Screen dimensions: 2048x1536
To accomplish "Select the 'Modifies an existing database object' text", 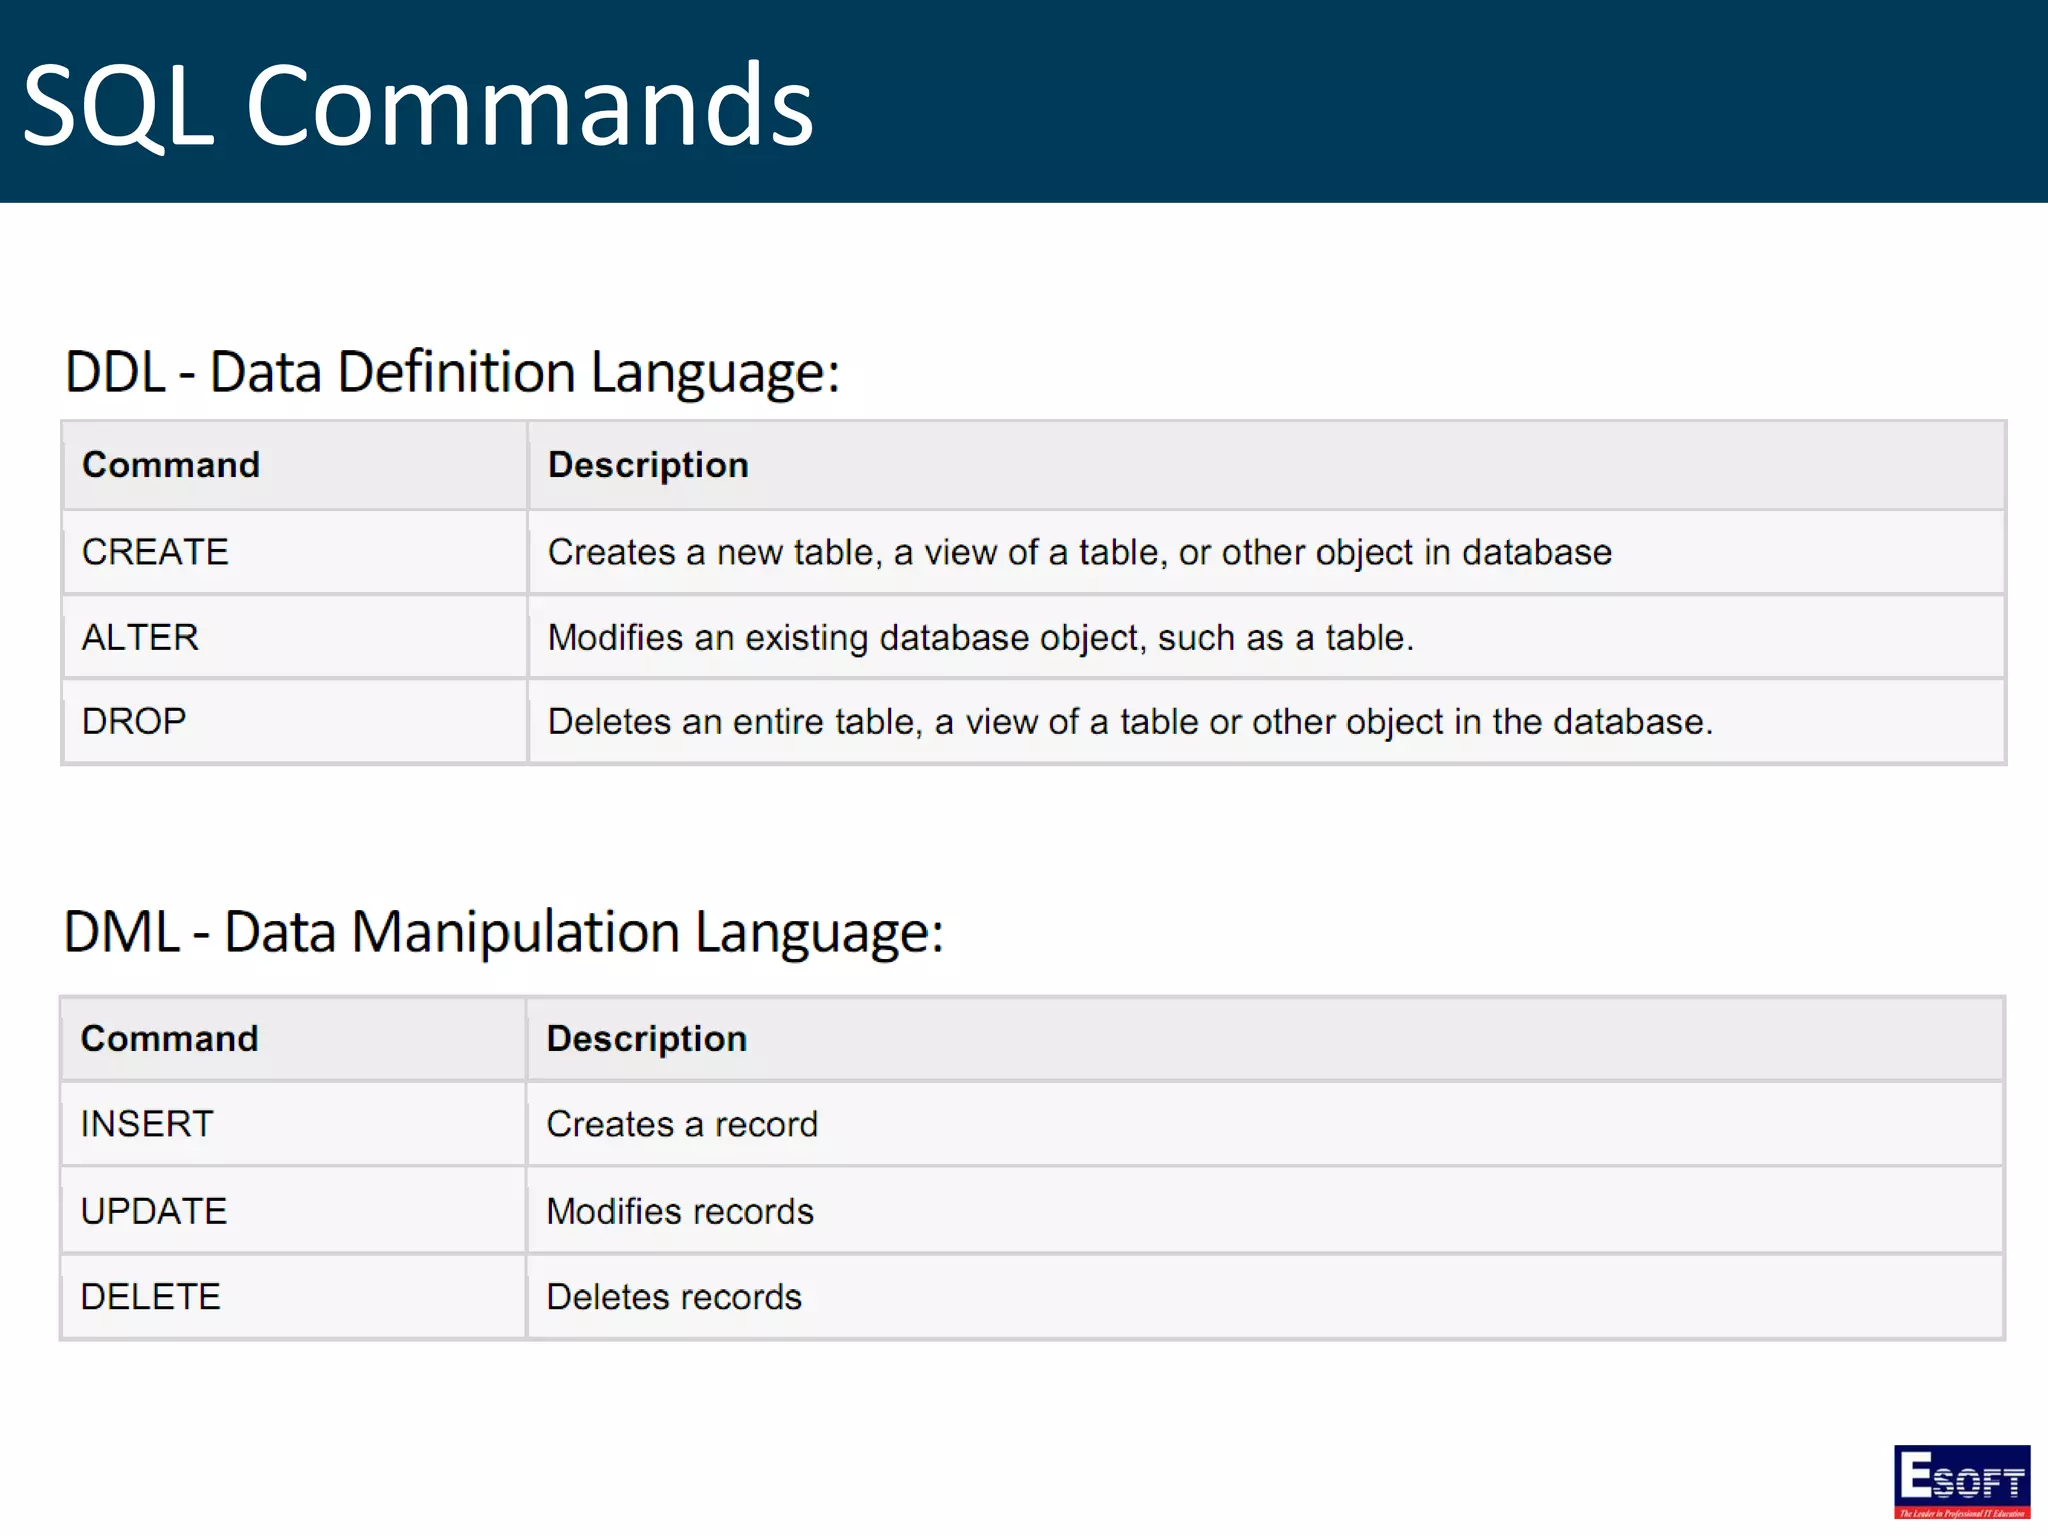I will tap(980, 637).
